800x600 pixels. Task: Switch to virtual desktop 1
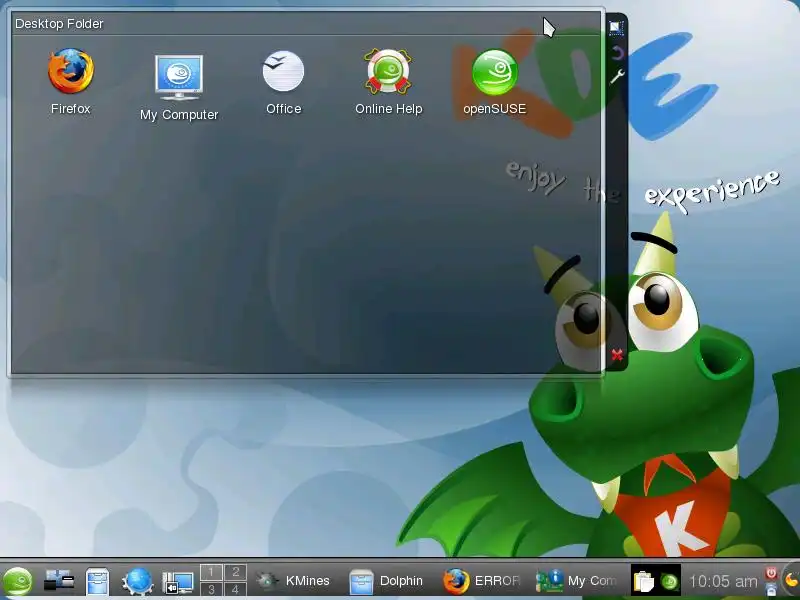[211, 572]
